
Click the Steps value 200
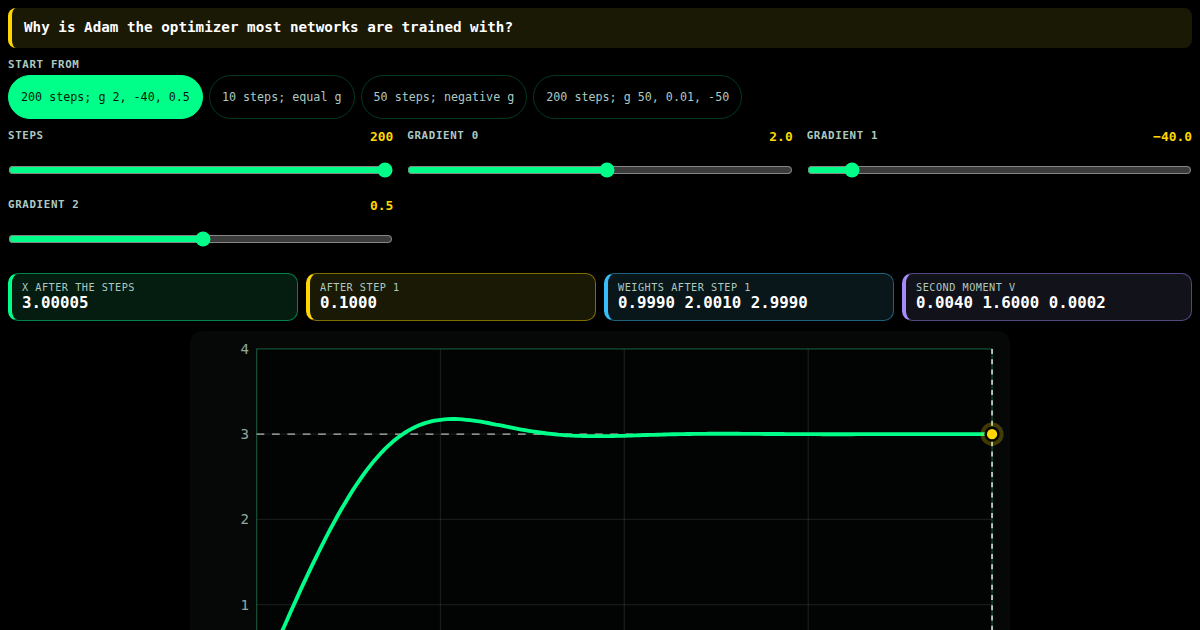point(381,137)
